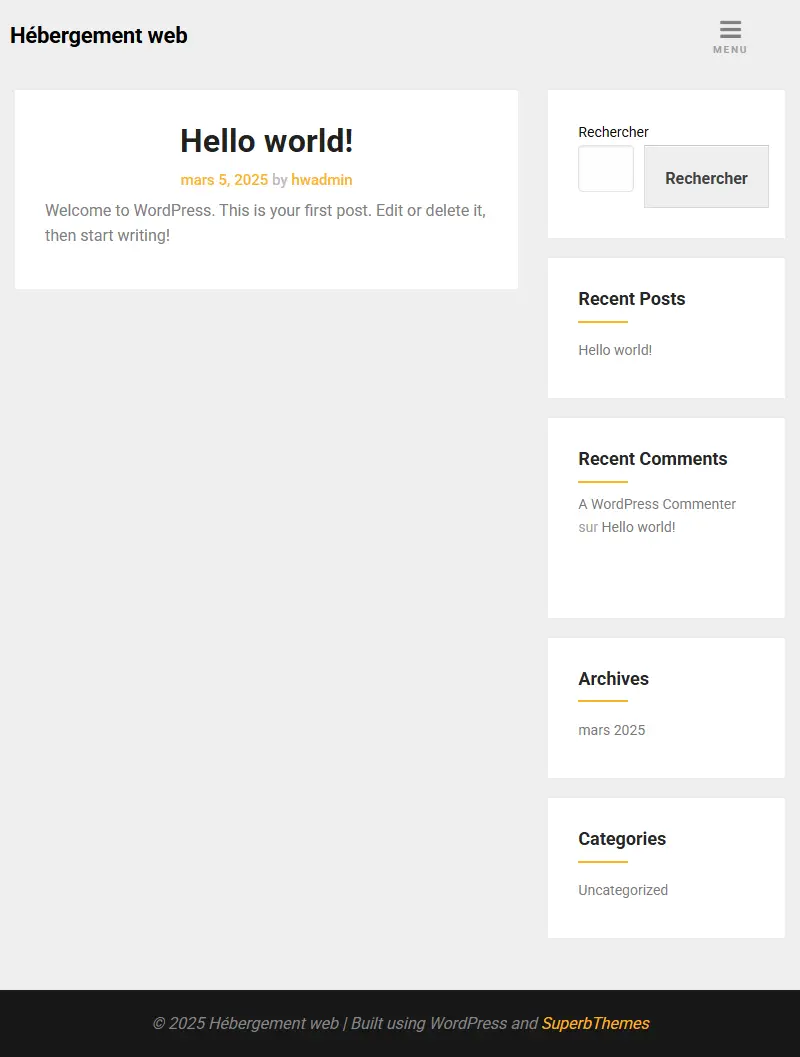View author hwadmin's posts
800x1057 pixels.
tap(321, 180)
